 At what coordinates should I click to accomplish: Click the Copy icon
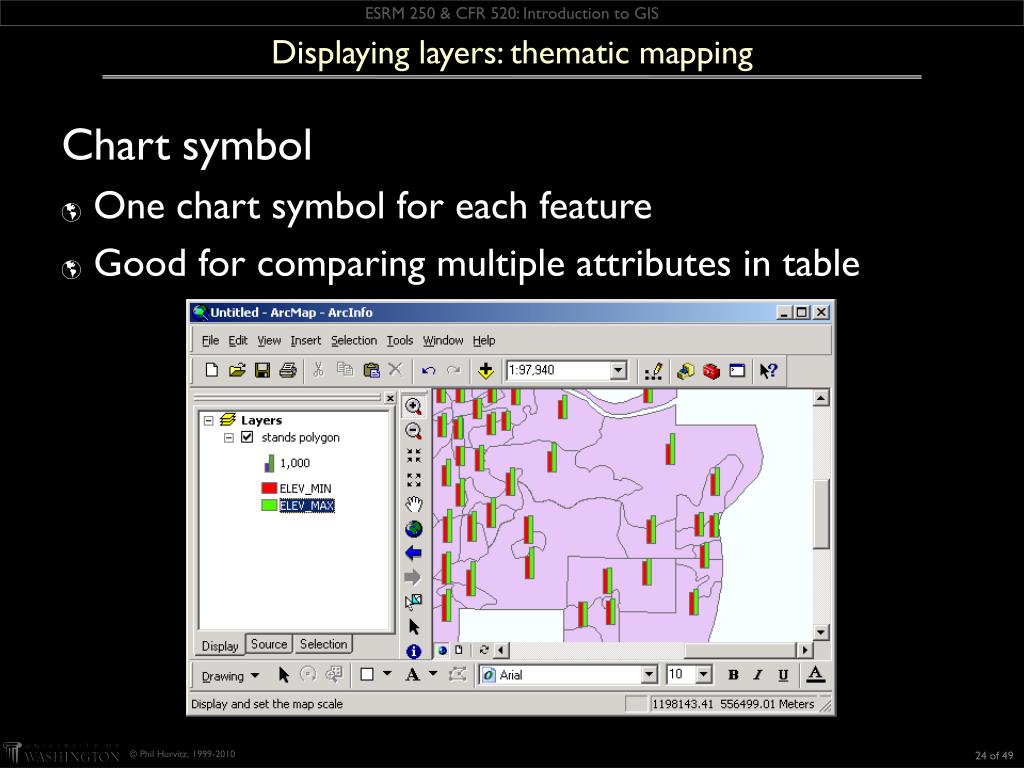[x=344, y=370]
